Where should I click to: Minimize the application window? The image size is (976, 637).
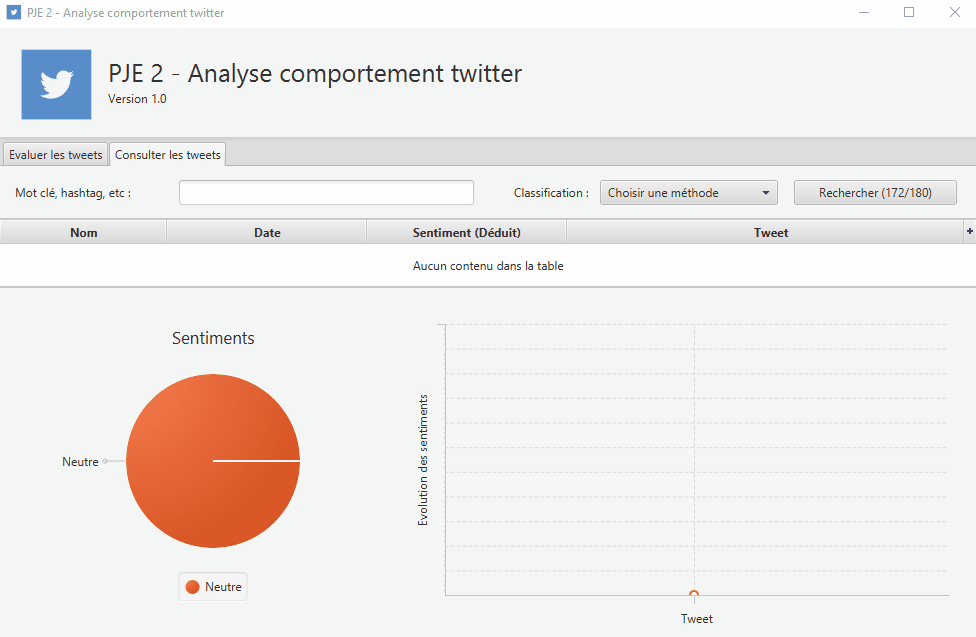[x=864, y=13]
